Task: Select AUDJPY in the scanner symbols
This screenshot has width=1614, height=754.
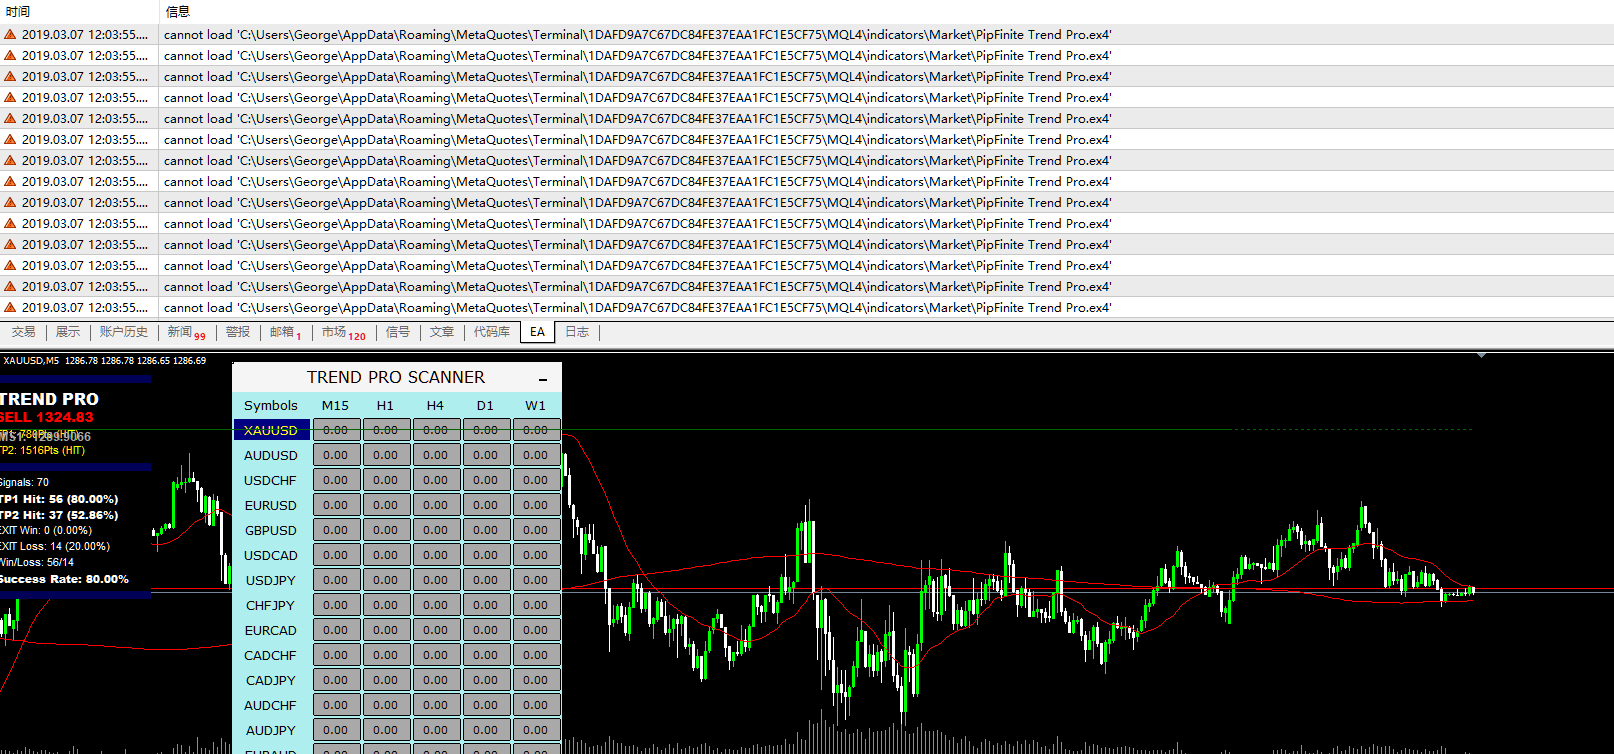Action: [x=271, y=730]
